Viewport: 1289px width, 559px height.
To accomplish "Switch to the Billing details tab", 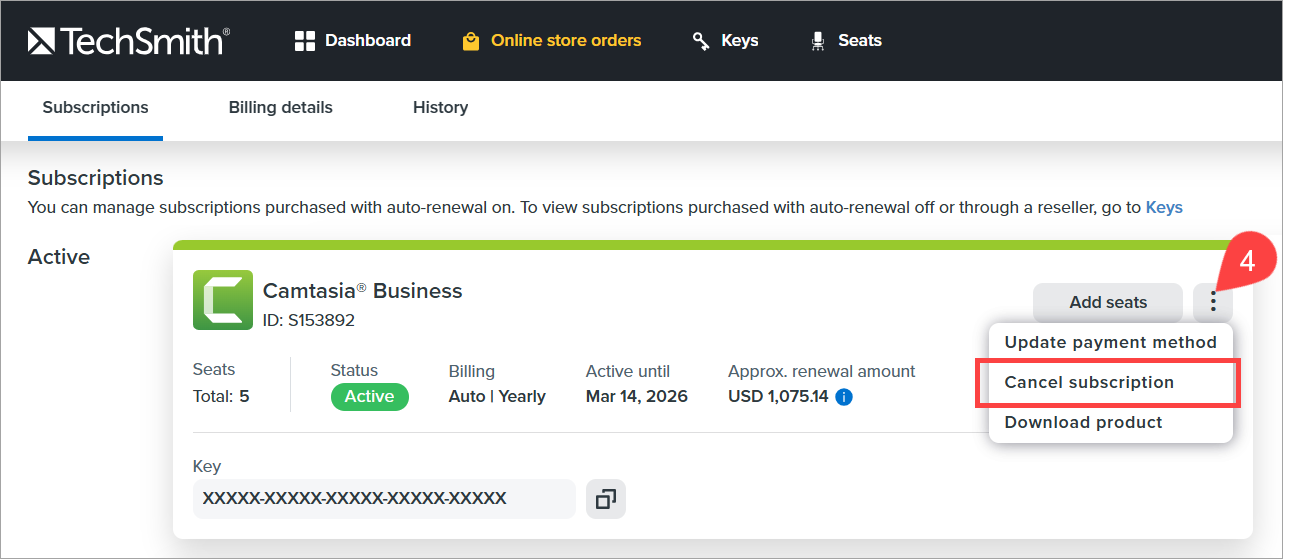I will pos(281,107).
